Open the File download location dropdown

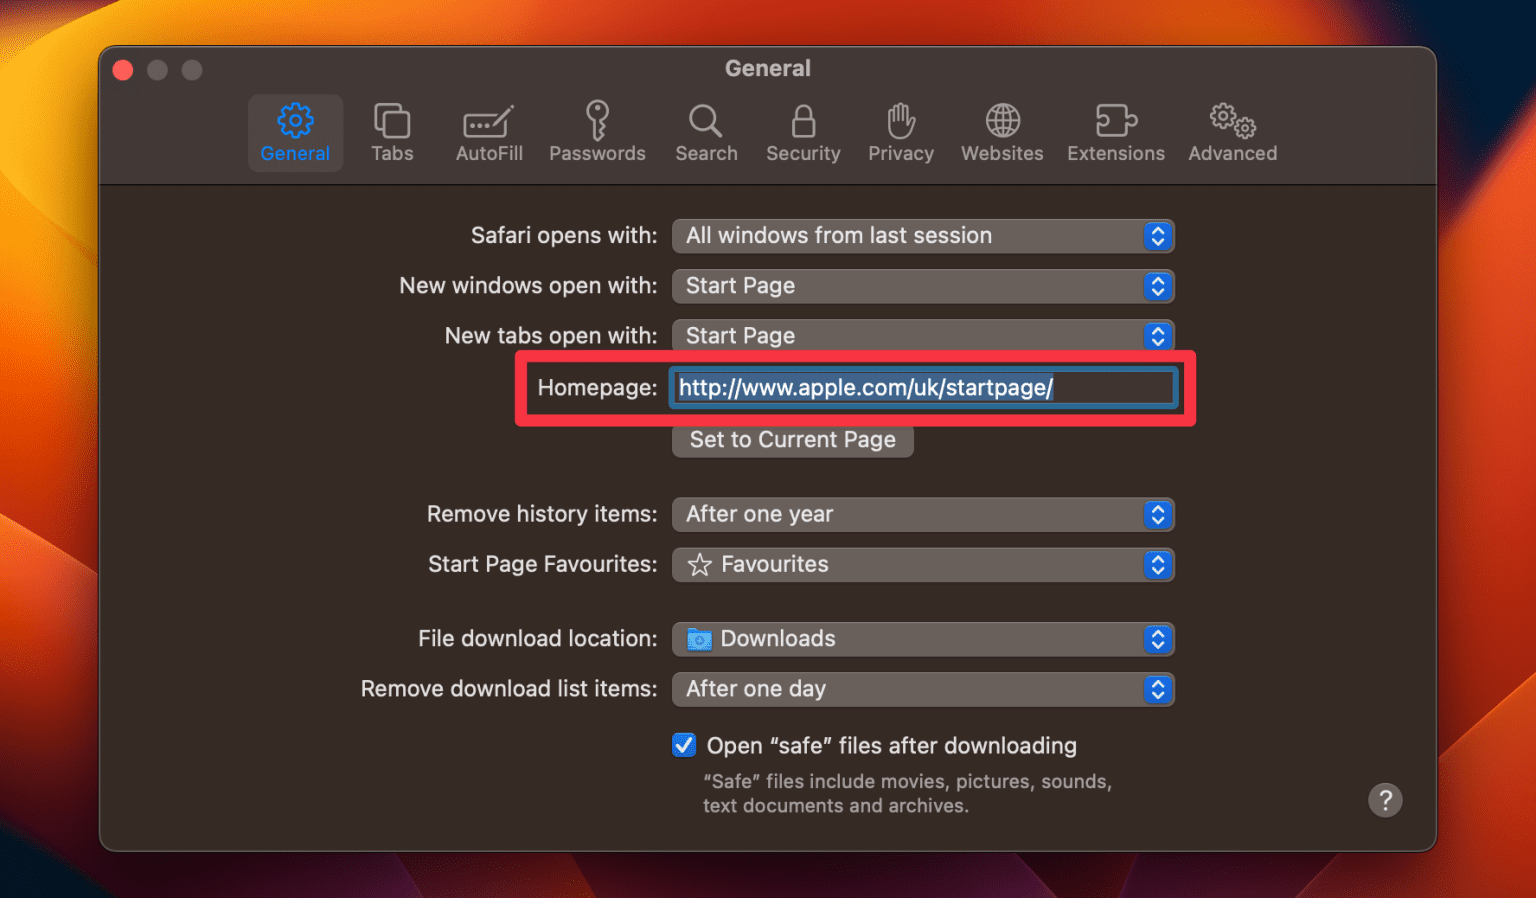[922, 639]
